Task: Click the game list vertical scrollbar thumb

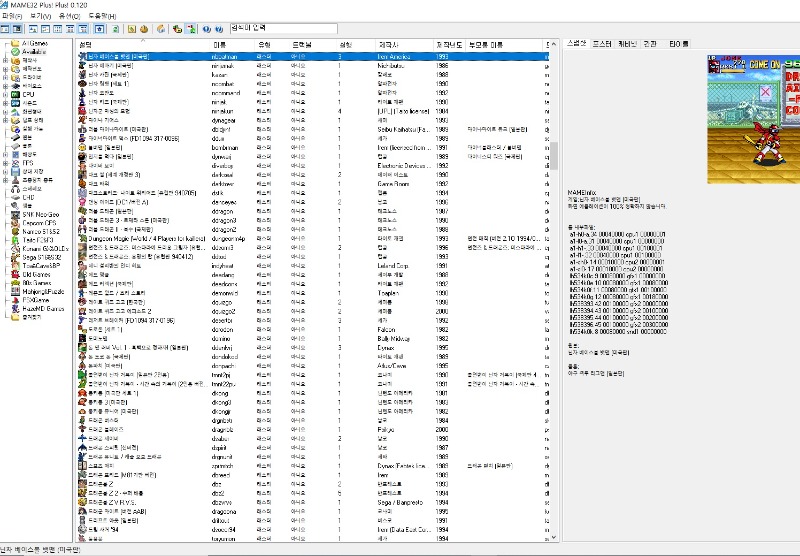Action: click(554, 155)
